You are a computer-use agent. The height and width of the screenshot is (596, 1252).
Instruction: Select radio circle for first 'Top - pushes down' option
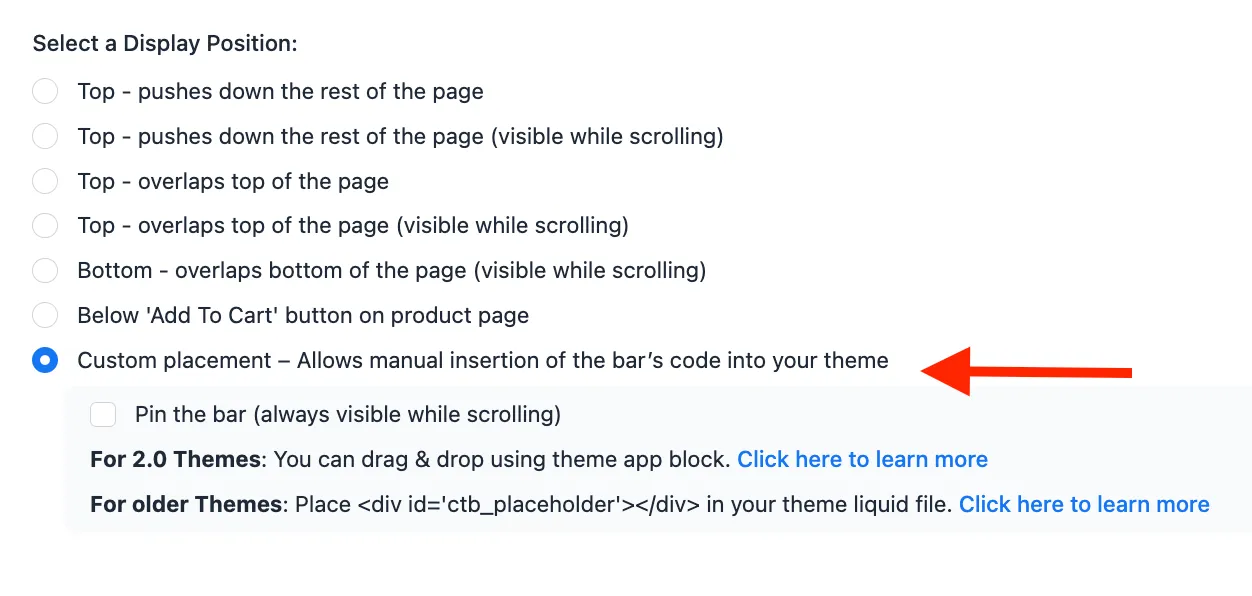45,91
